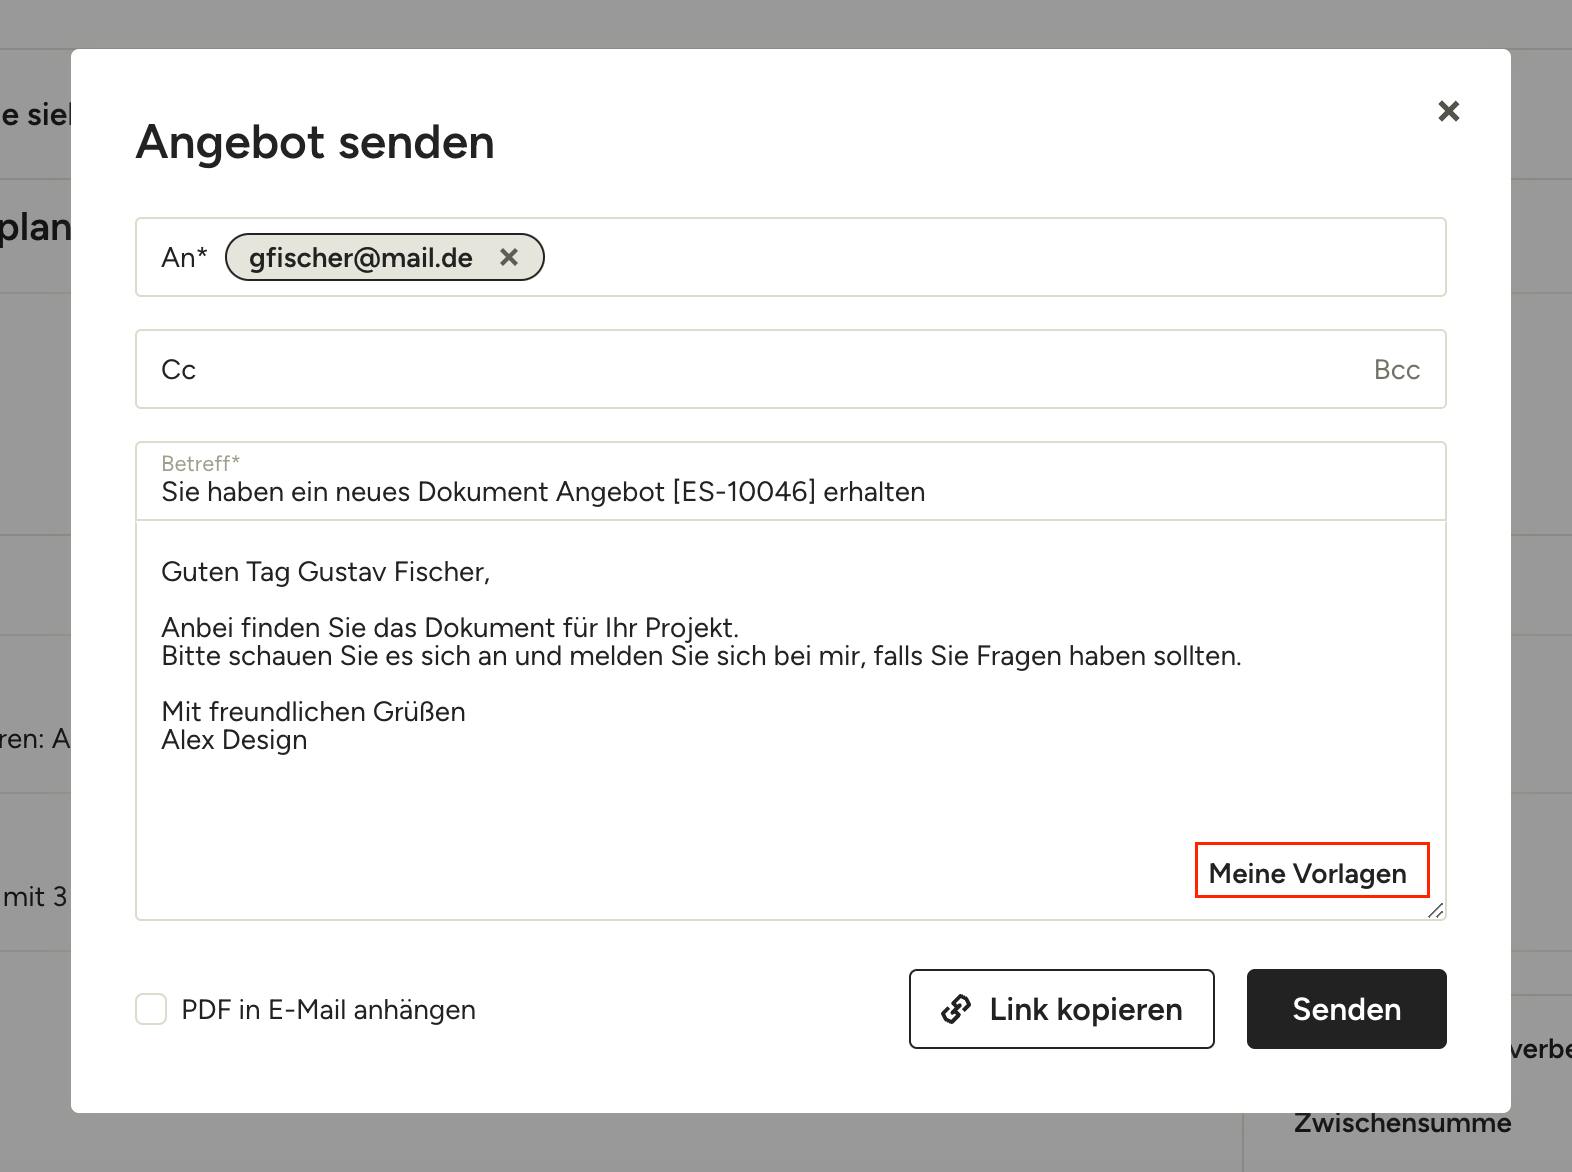Close the Angebot senden dialog
The width and height of the screenshot is (1572, 1172).
pos(1448,111)
